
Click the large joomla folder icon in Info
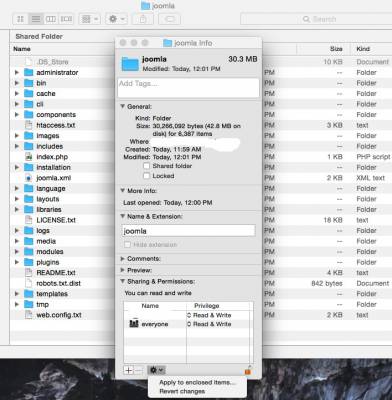point(130,63)
